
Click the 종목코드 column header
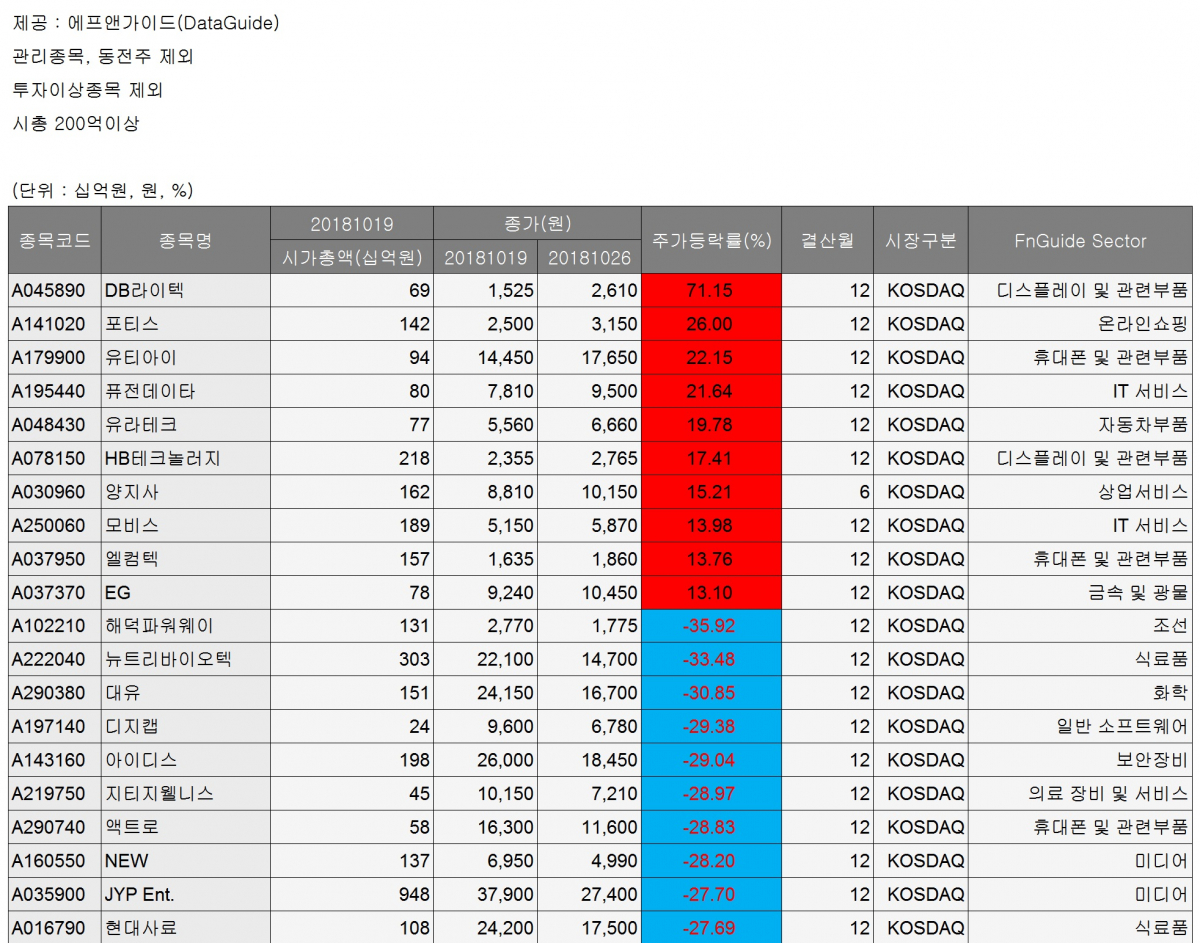(55, 240)
